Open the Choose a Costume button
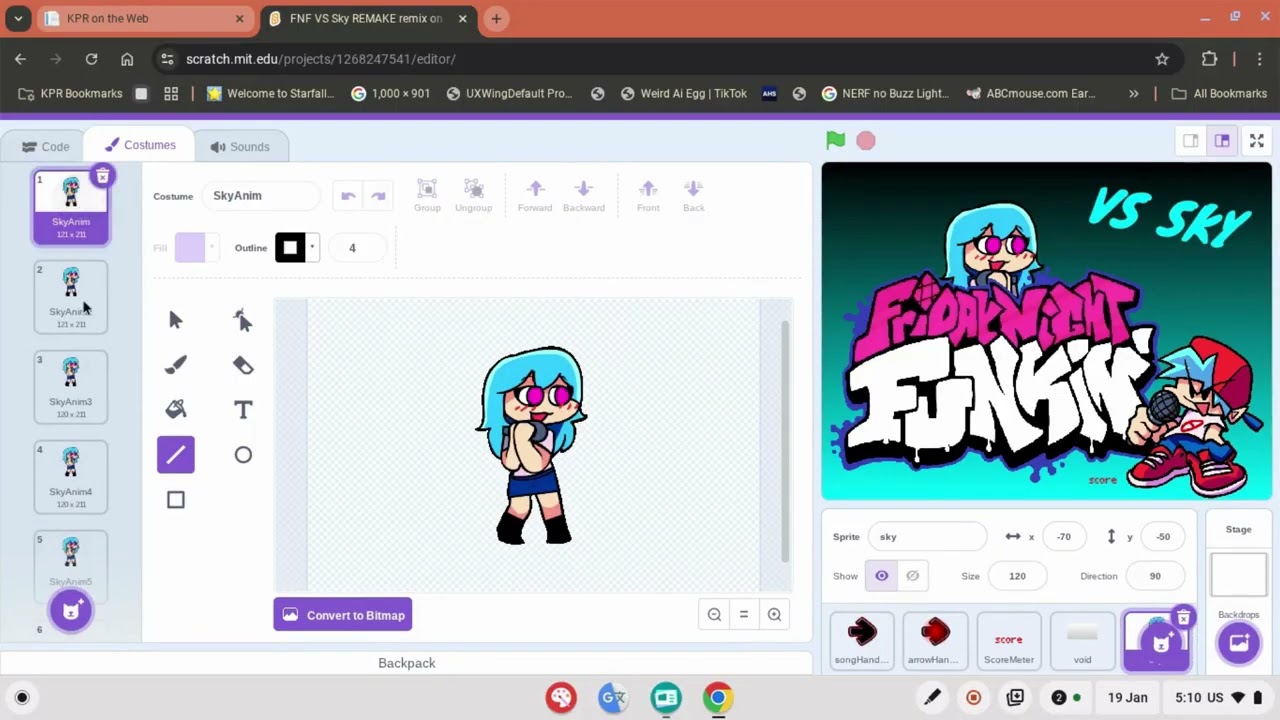The image size is (1280, 720). pos(71,610)
